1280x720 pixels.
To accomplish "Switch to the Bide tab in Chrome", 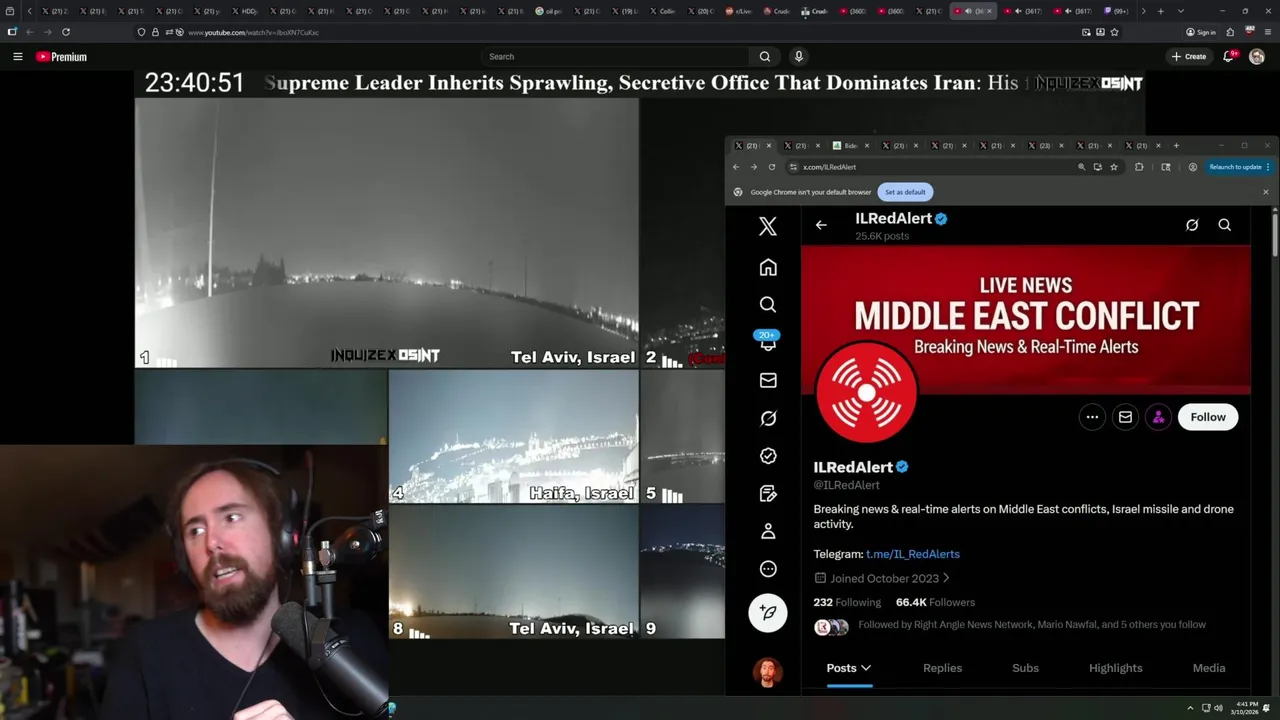I will 852,146.
